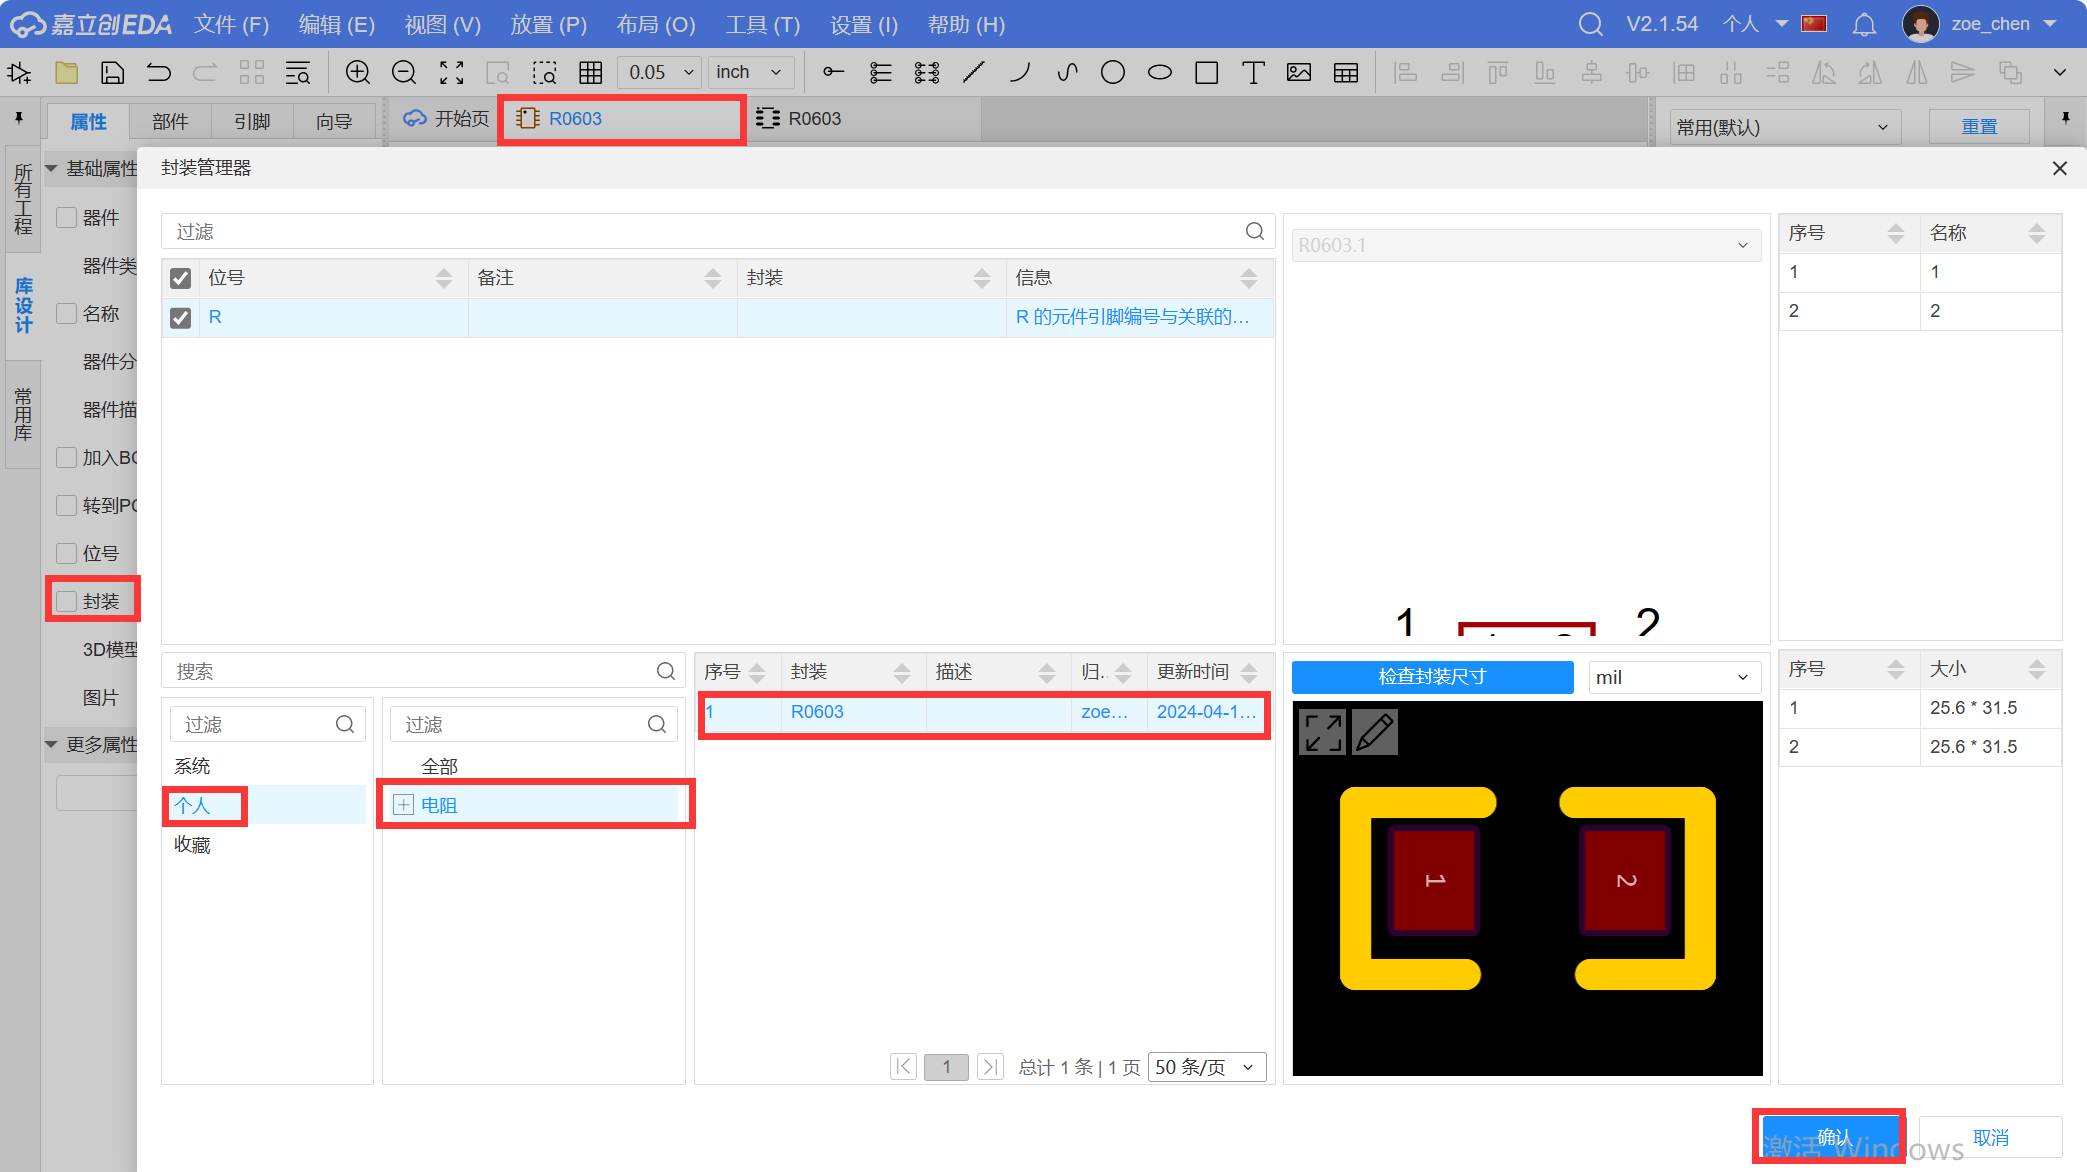
Task: Select 个人 library source
Action: 192,805
